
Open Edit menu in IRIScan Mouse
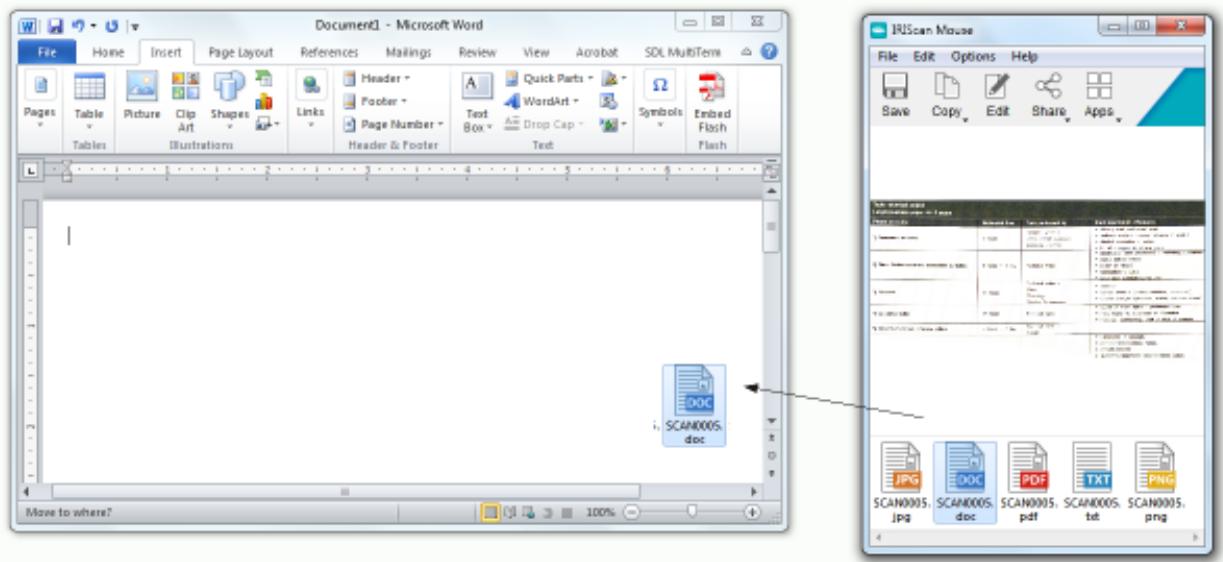coord(923,57)
